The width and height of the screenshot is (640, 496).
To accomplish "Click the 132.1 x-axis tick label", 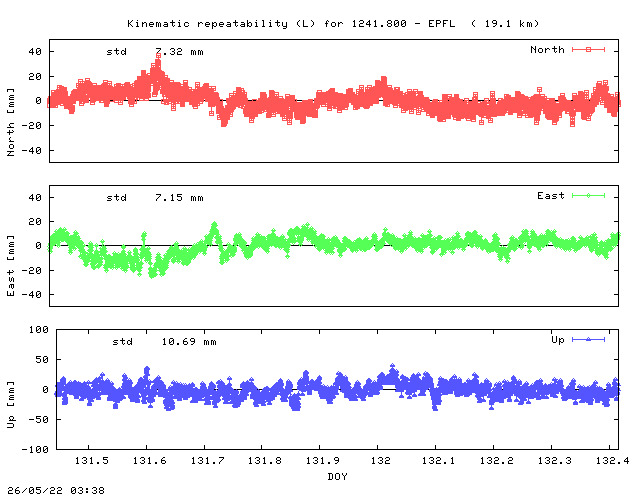I will tap(438, 460).
